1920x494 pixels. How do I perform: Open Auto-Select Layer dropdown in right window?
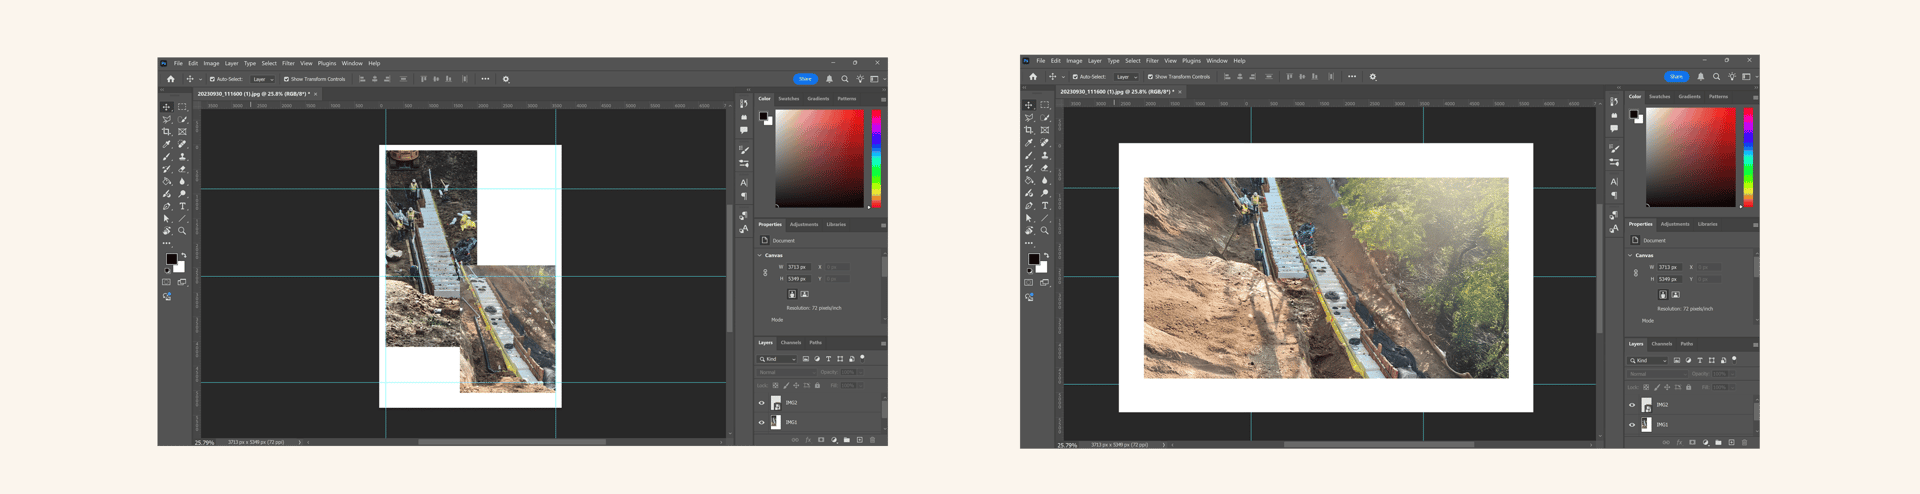pos(1126,77)
